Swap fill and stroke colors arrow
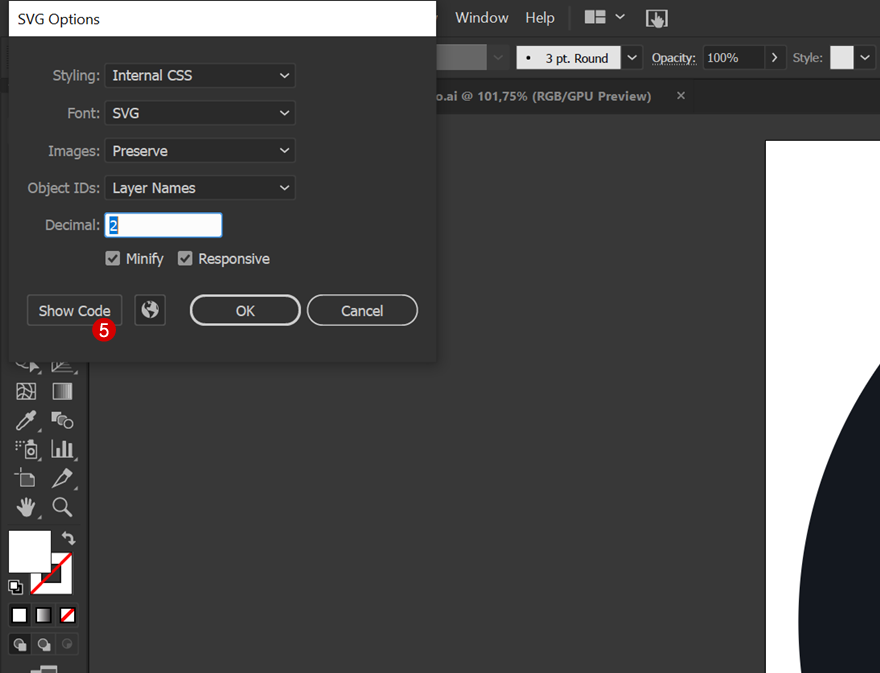Viewport: 880px width, 673px height. pyautogui.click(x=68, y=538)
